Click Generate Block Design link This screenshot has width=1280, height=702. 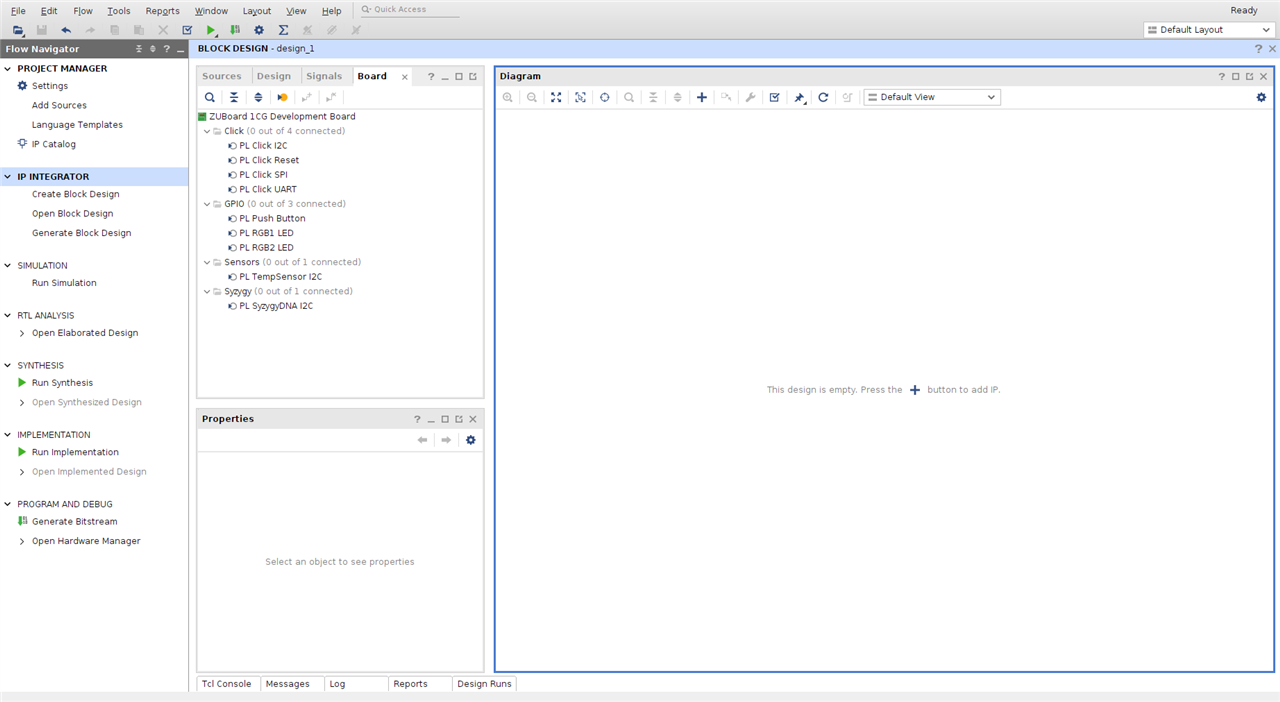(81, 233)
